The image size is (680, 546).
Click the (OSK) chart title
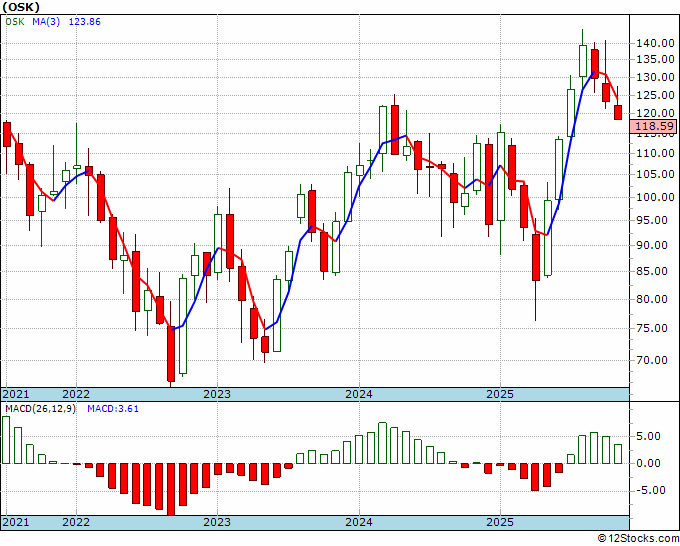point(21,7)
